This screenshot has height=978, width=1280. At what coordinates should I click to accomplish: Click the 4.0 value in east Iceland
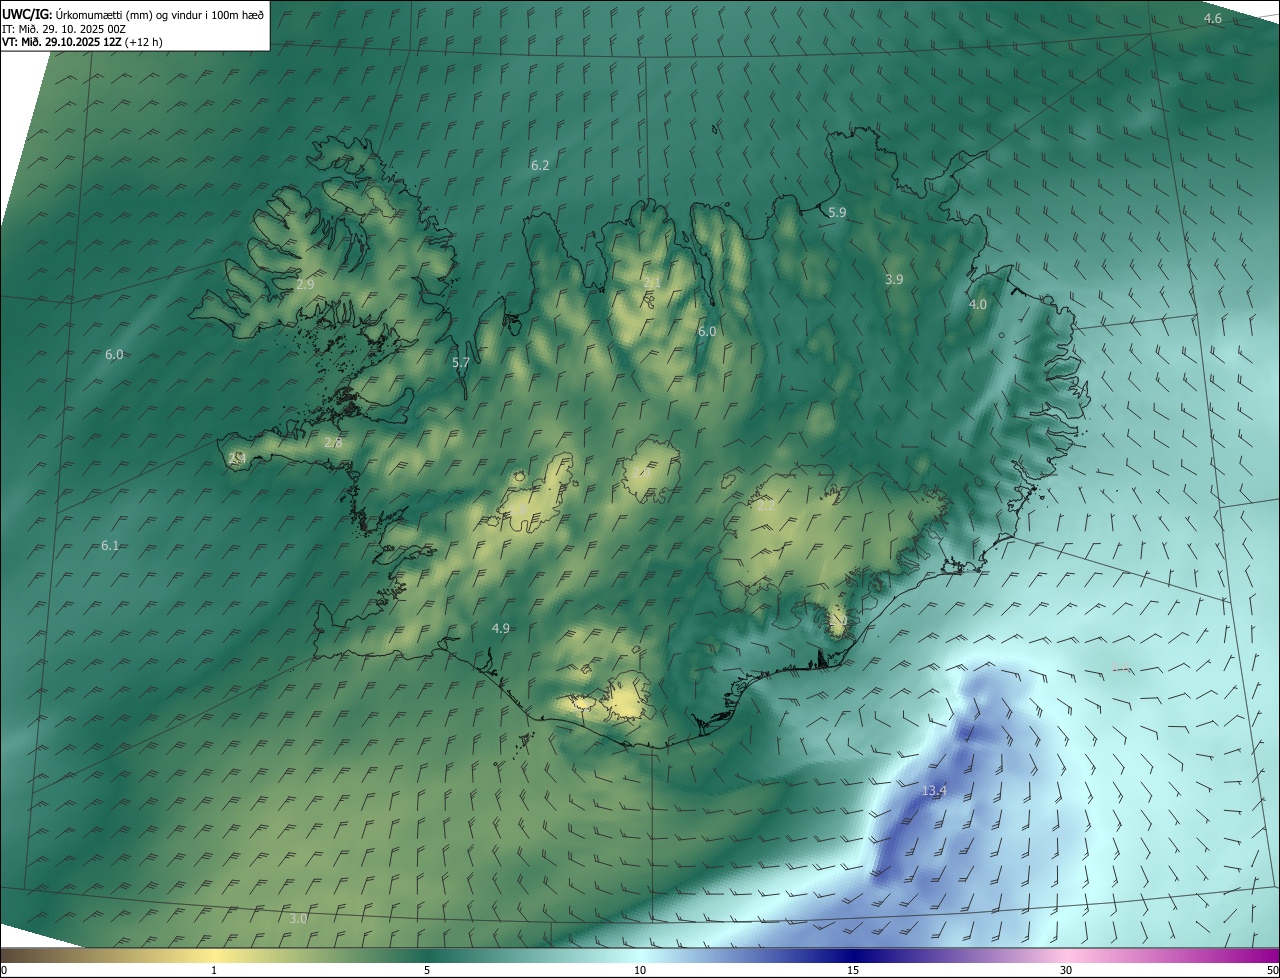pyautogui.click(x=978, y=304)
